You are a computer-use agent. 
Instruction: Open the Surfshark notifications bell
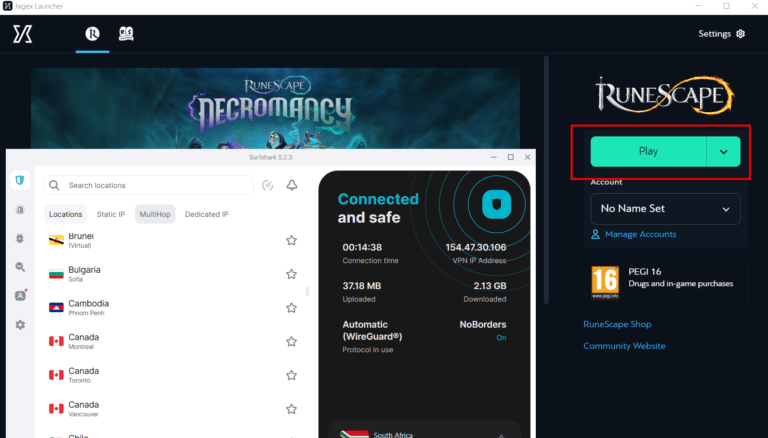(292, 185)
